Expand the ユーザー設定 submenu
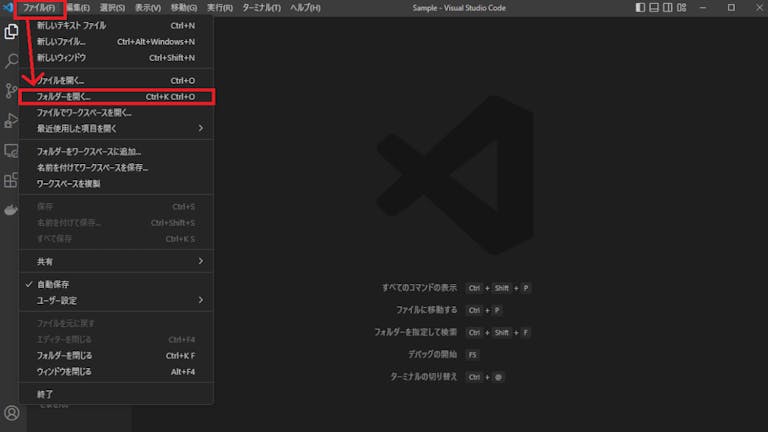 tap(116, 300)
